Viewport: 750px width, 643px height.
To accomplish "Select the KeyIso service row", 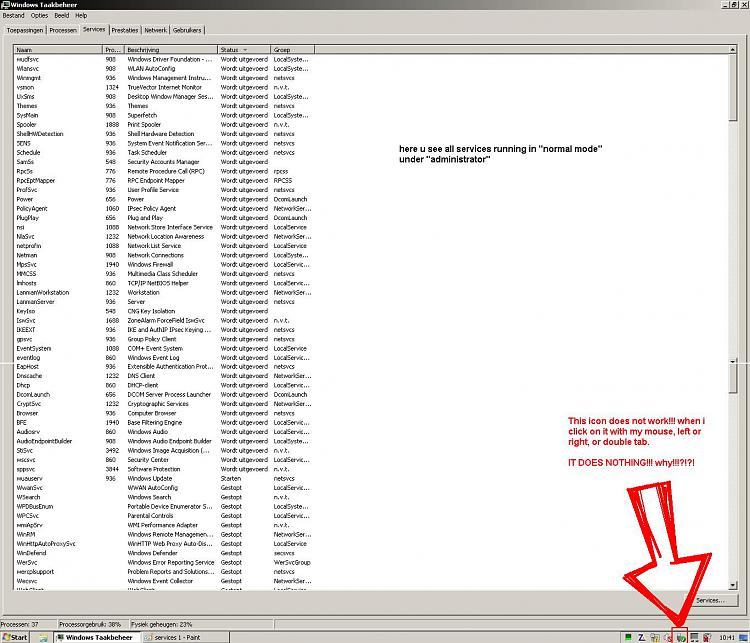I will tap(164, 311).
